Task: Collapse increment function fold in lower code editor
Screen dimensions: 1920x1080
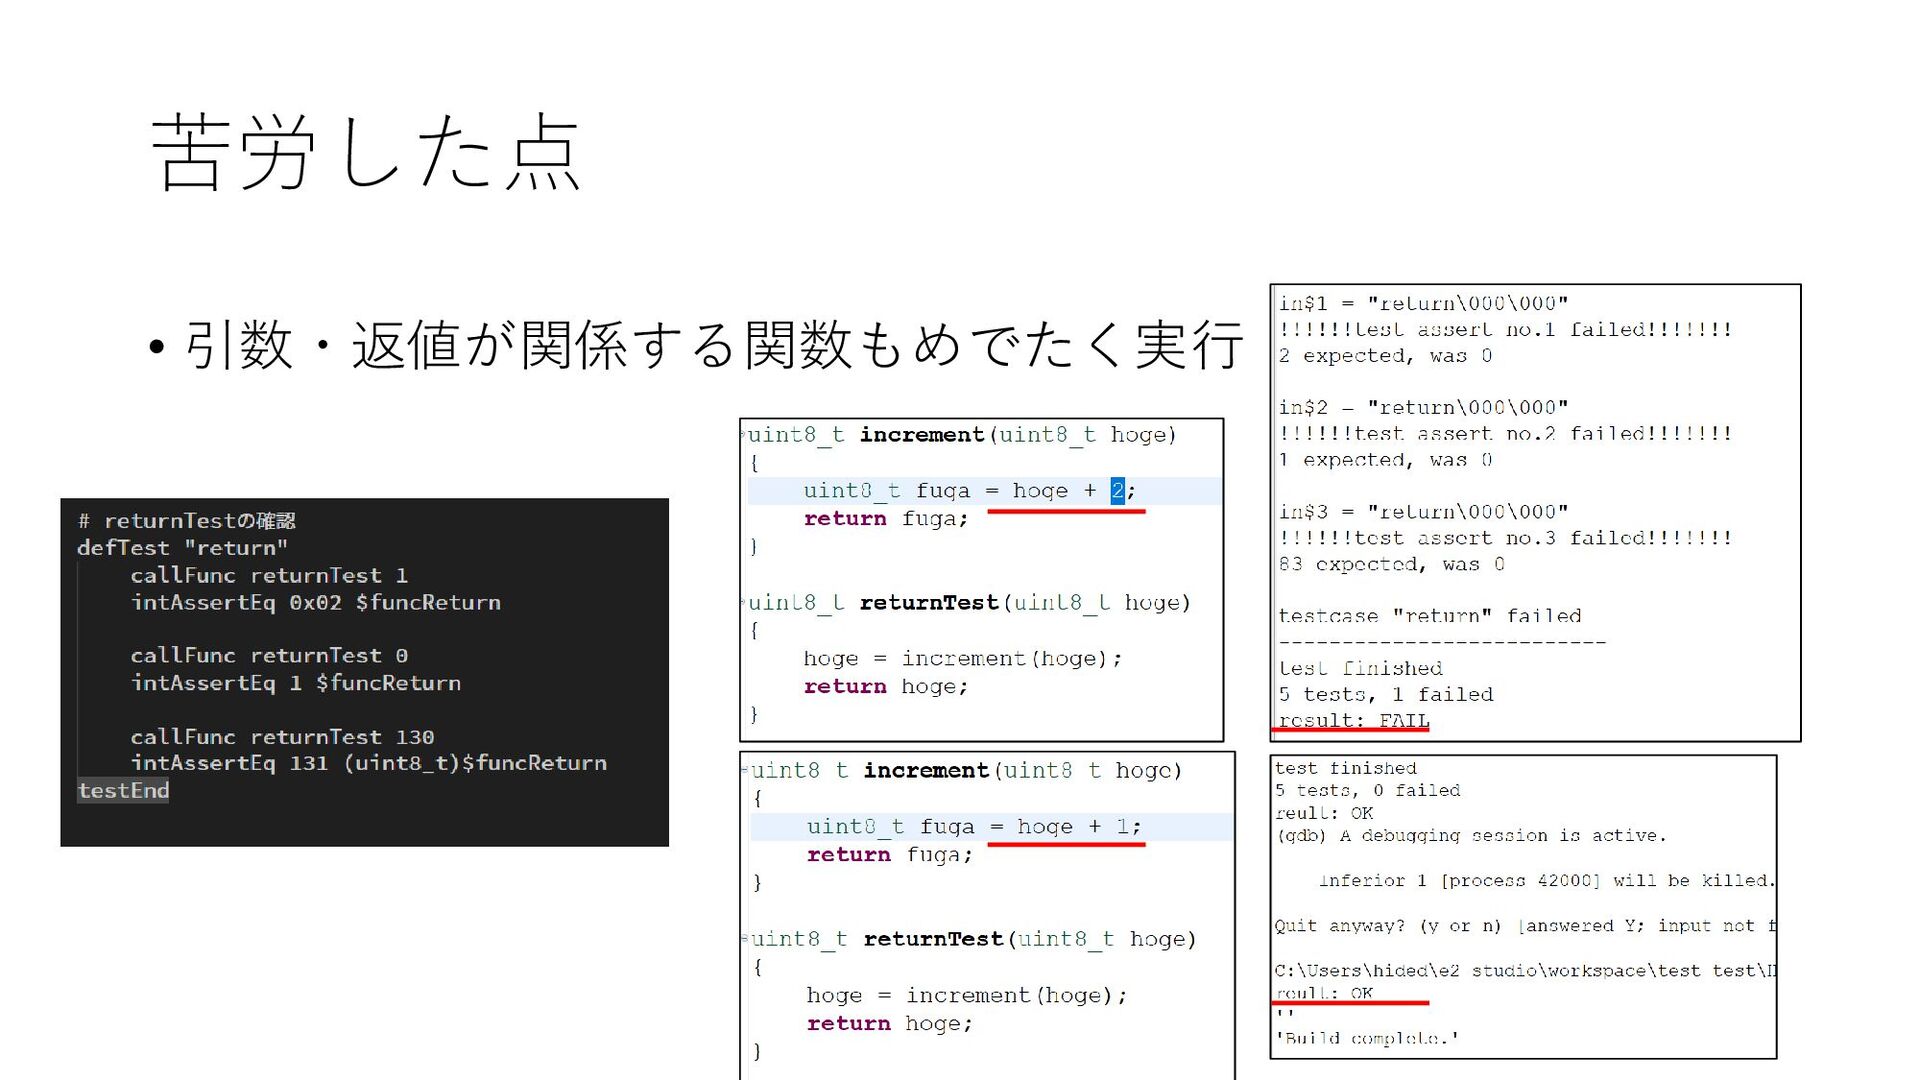Action: (x=745, y=771)
